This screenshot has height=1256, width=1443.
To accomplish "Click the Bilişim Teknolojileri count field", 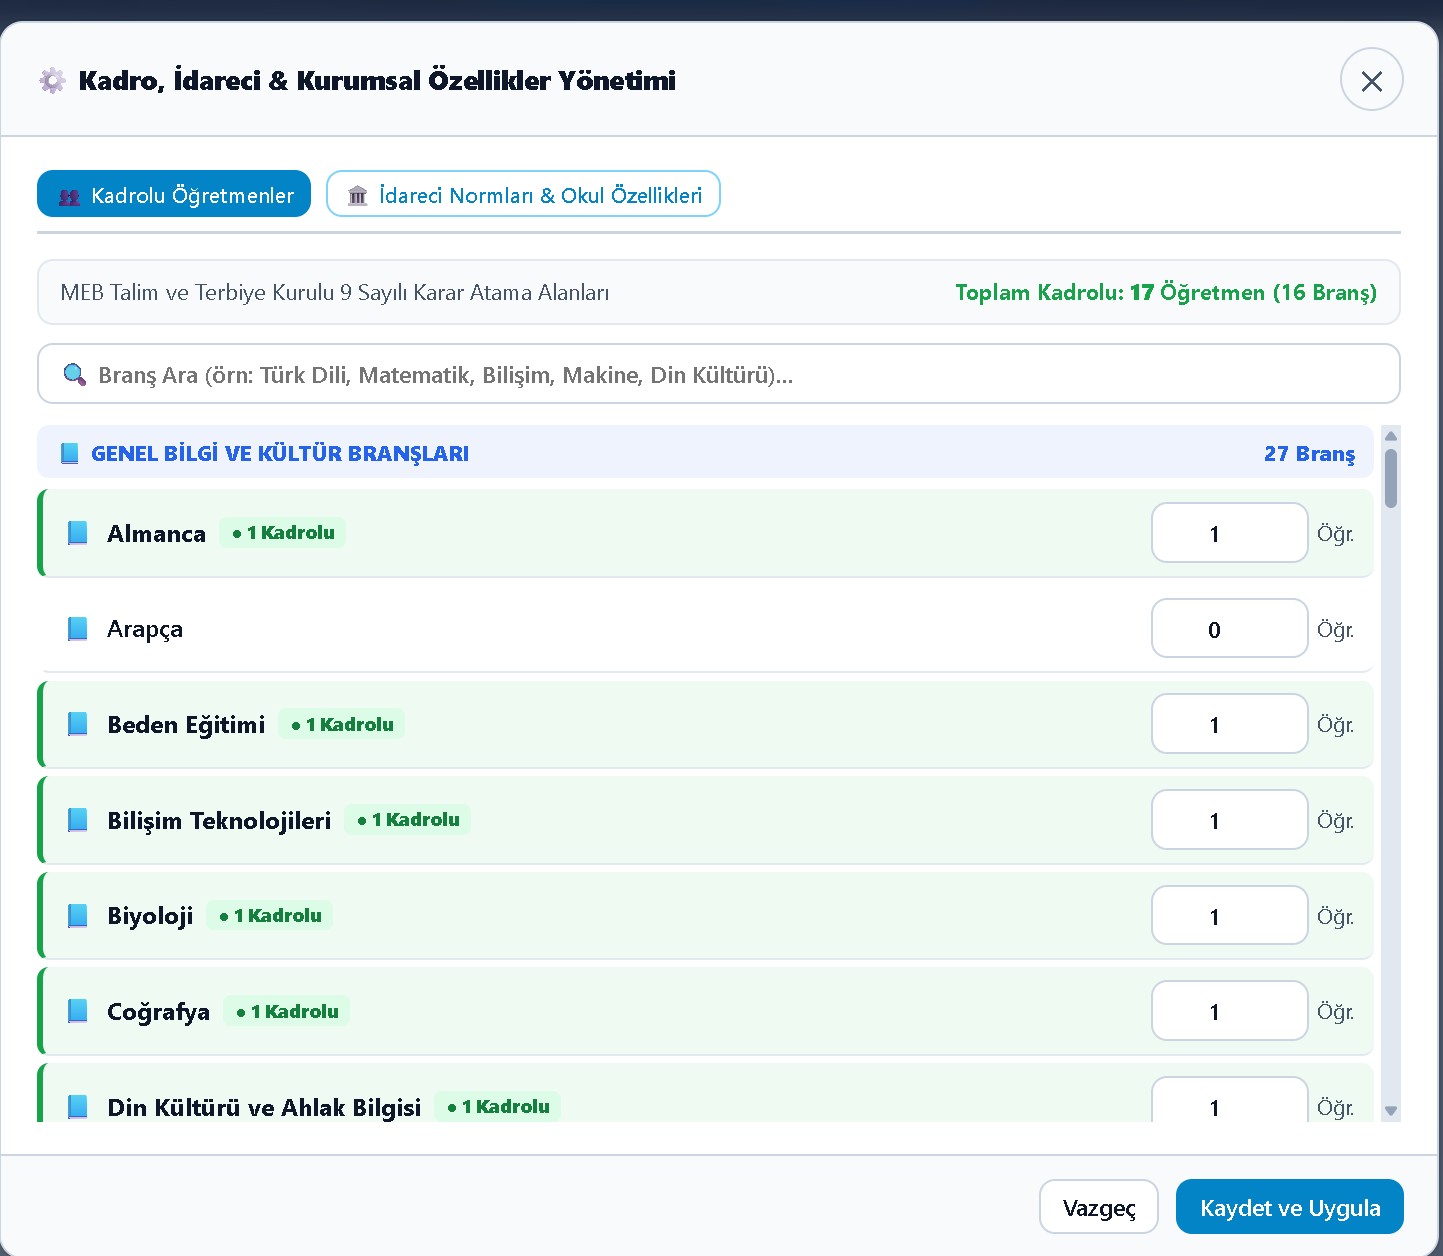I will pyautogui.click(x=1230, y=820).
